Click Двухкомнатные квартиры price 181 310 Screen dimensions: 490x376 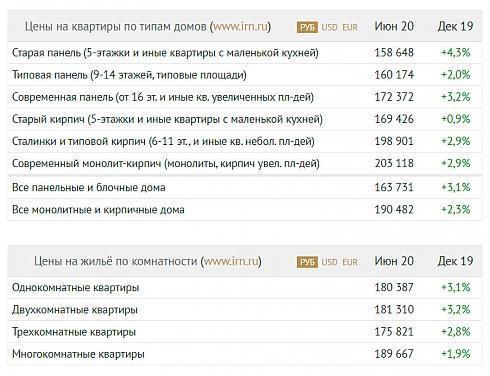pyautogui.click(x=394, y=310)
